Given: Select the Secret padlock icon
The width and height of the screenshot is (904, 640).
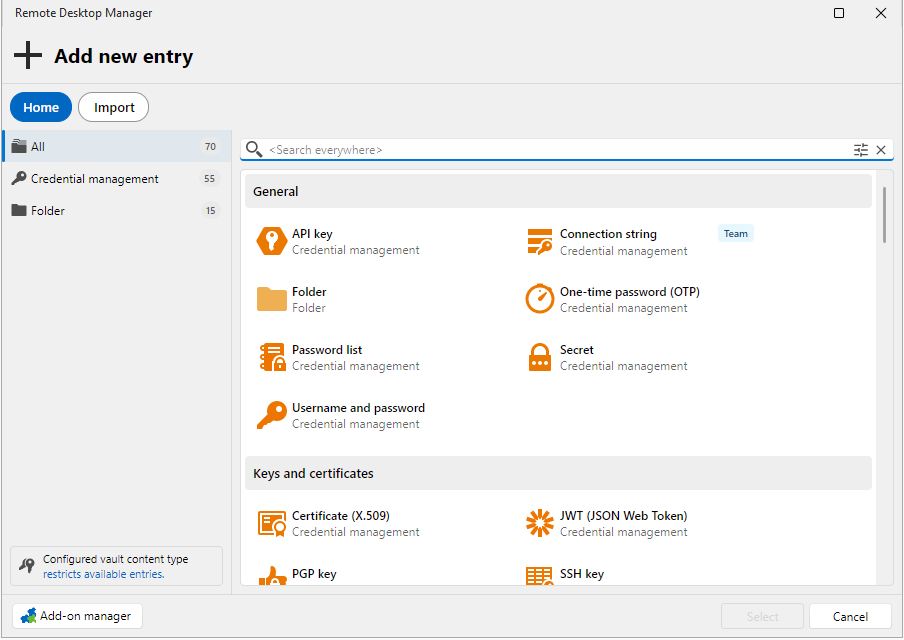Looking at the screenshot, I should [540, 357].
